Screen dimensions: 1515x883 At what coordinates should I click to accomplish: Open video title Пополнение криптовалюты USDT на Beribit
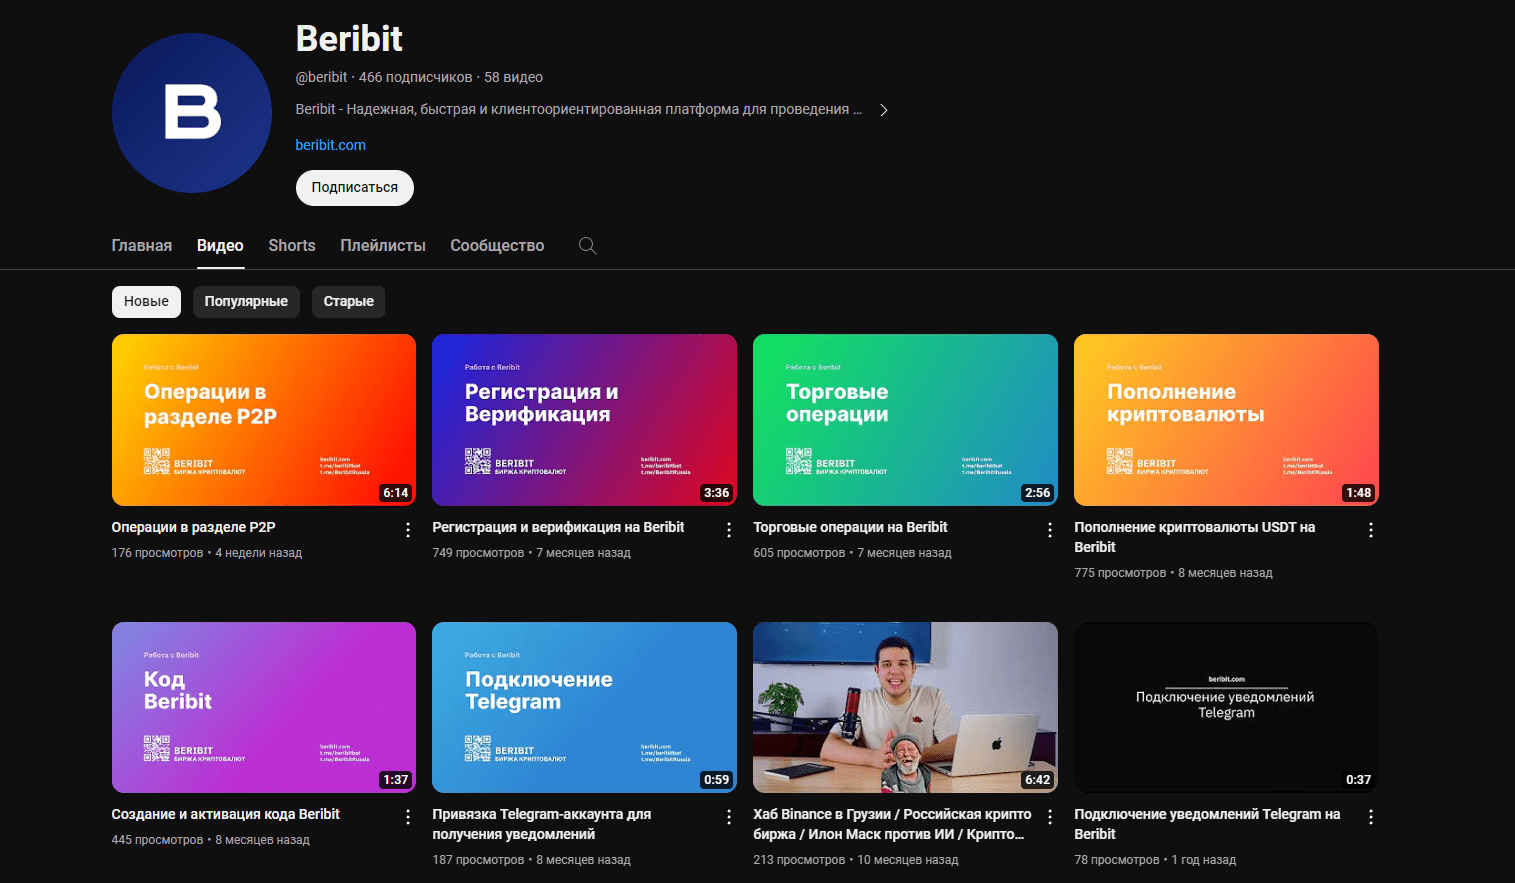(x=1195, y=537)
